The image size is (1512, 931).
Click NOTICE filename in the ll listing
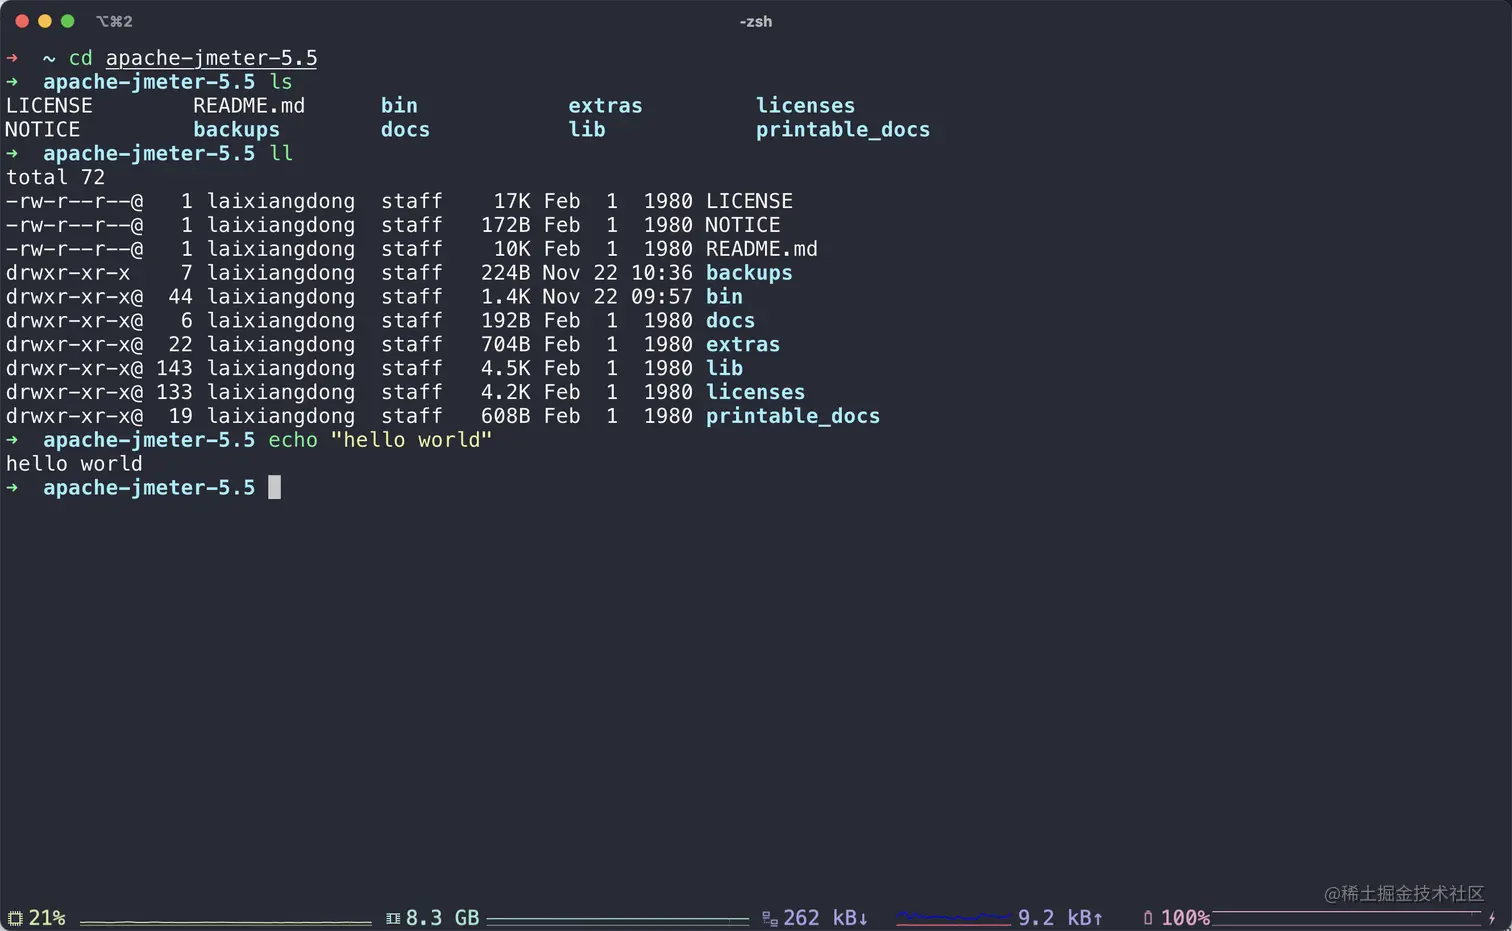(x=743, y=225)
